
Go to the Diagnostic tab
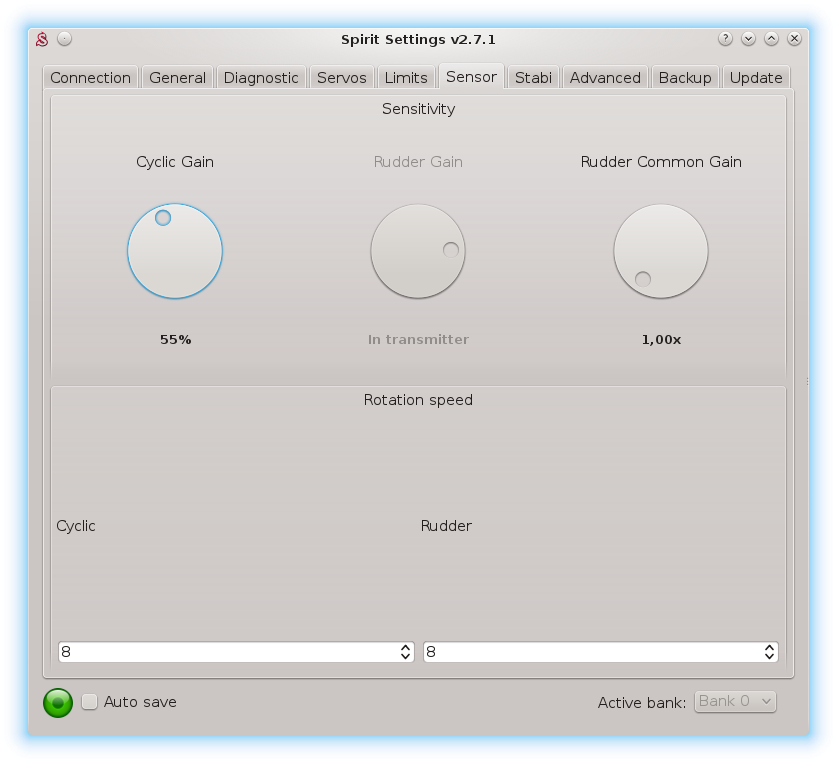[x=261, y=78]
